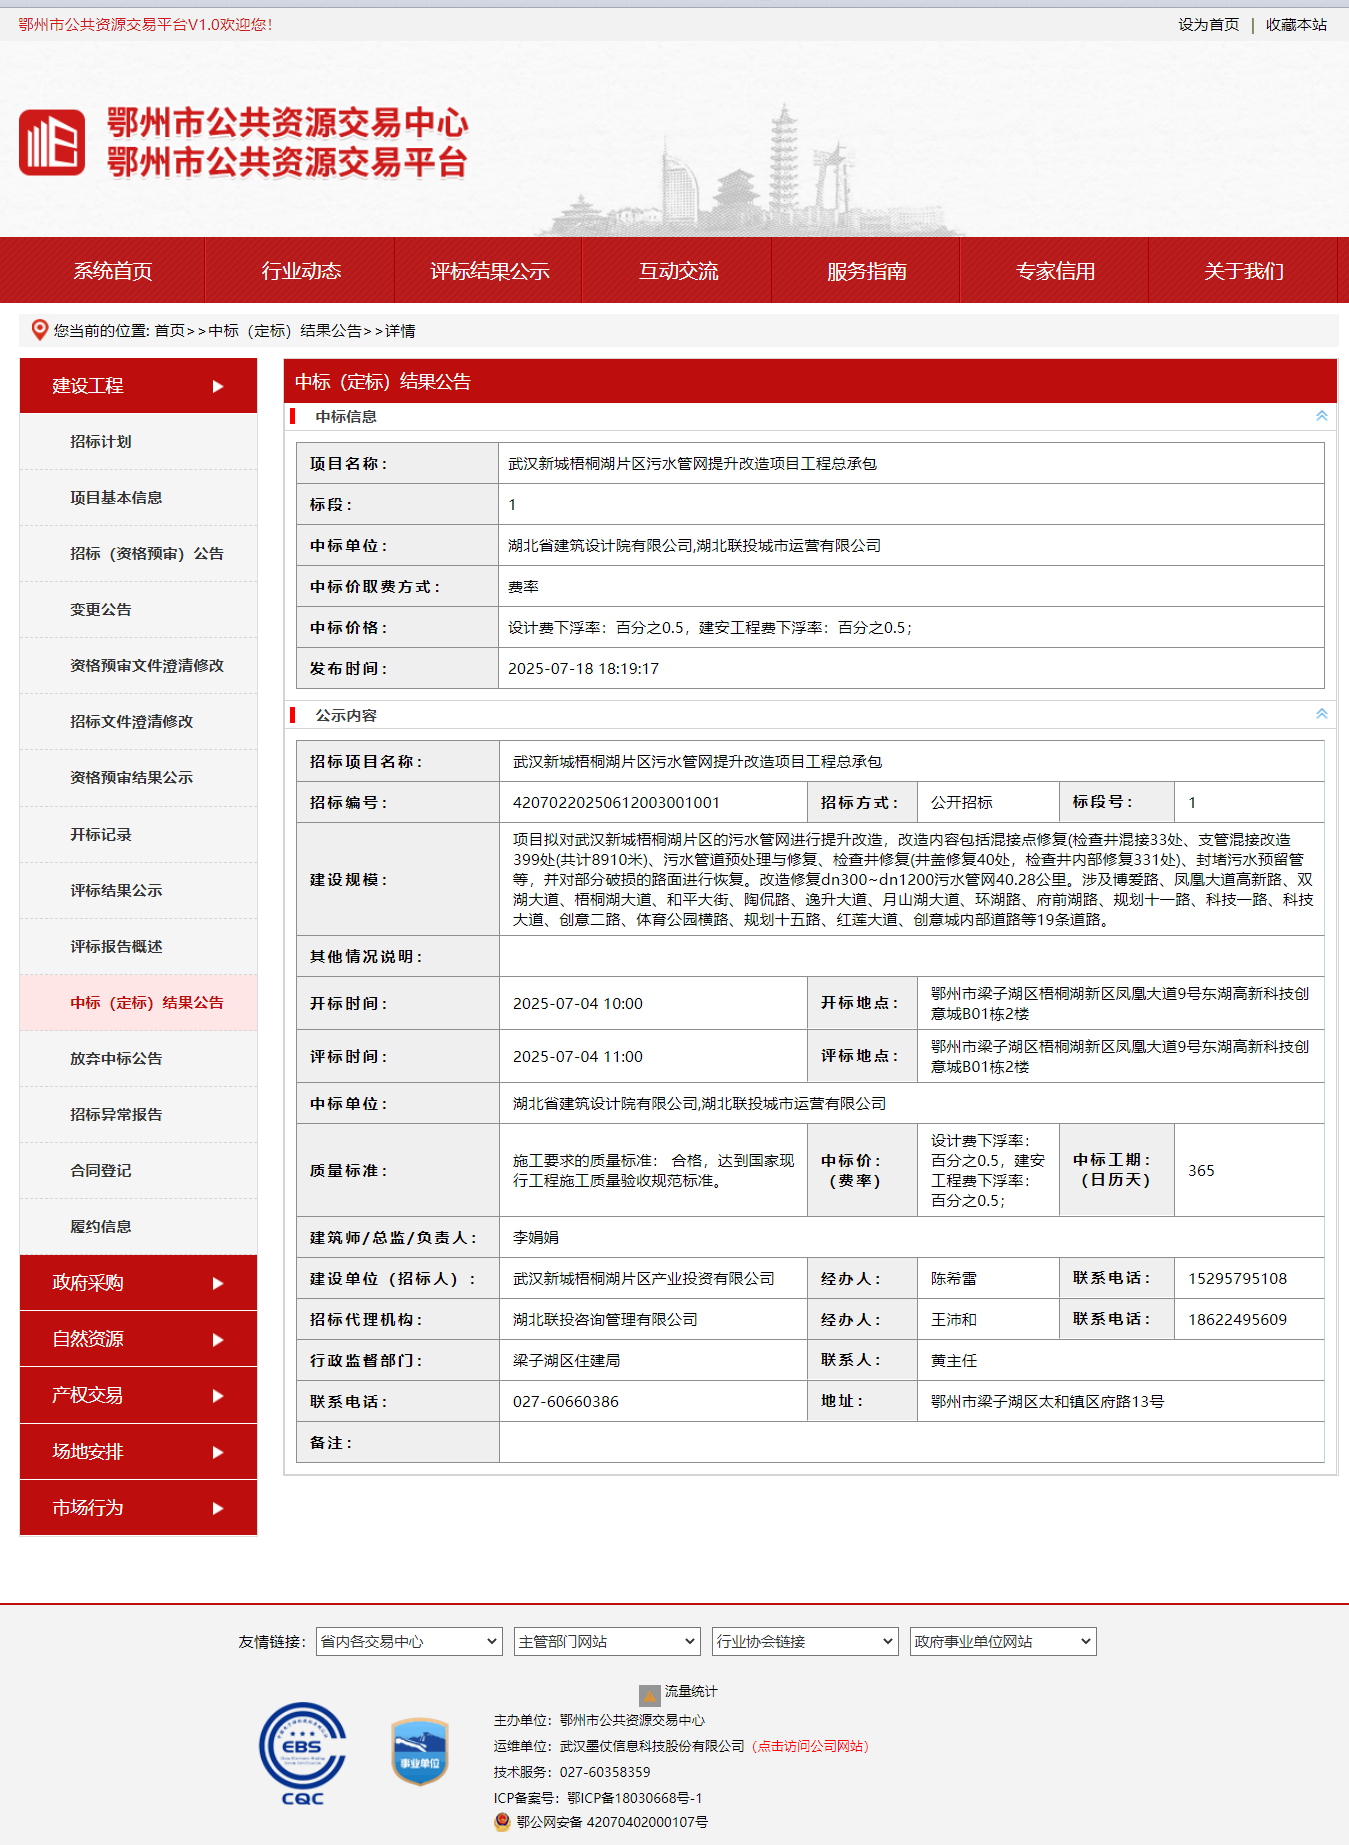Click the 设为首页 link
Image resolution: width=1349 pixels, height=1845 pixels.
pyautogui.click(x=1208, y=24)
